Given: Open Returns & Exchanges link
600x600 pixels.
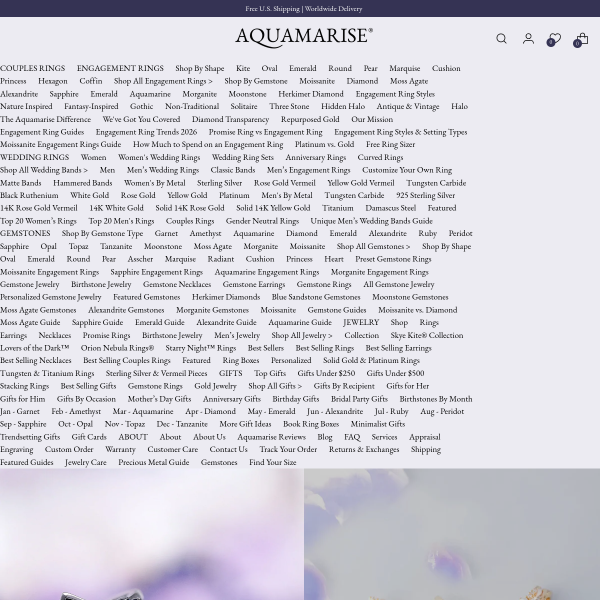Looking at the screenshot, I should (364, 449).
